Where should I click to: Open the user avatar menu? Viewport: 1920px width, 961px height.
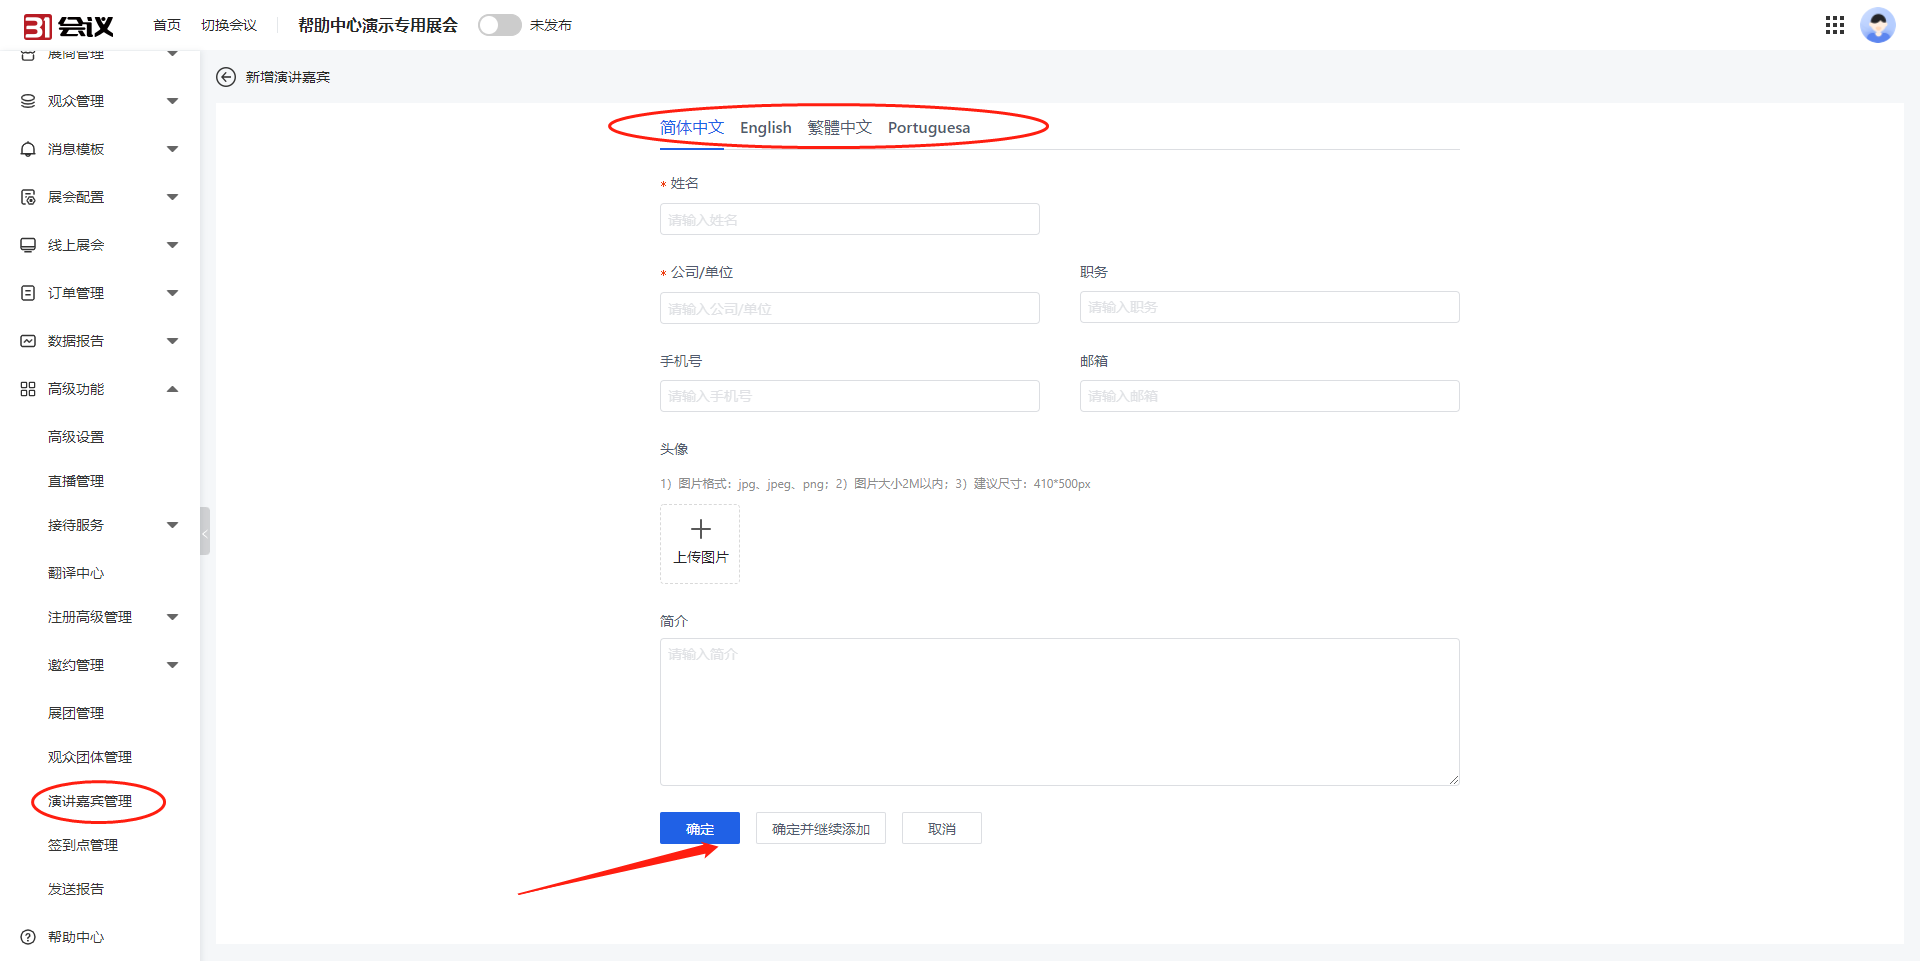click(x=1878, y=25)
